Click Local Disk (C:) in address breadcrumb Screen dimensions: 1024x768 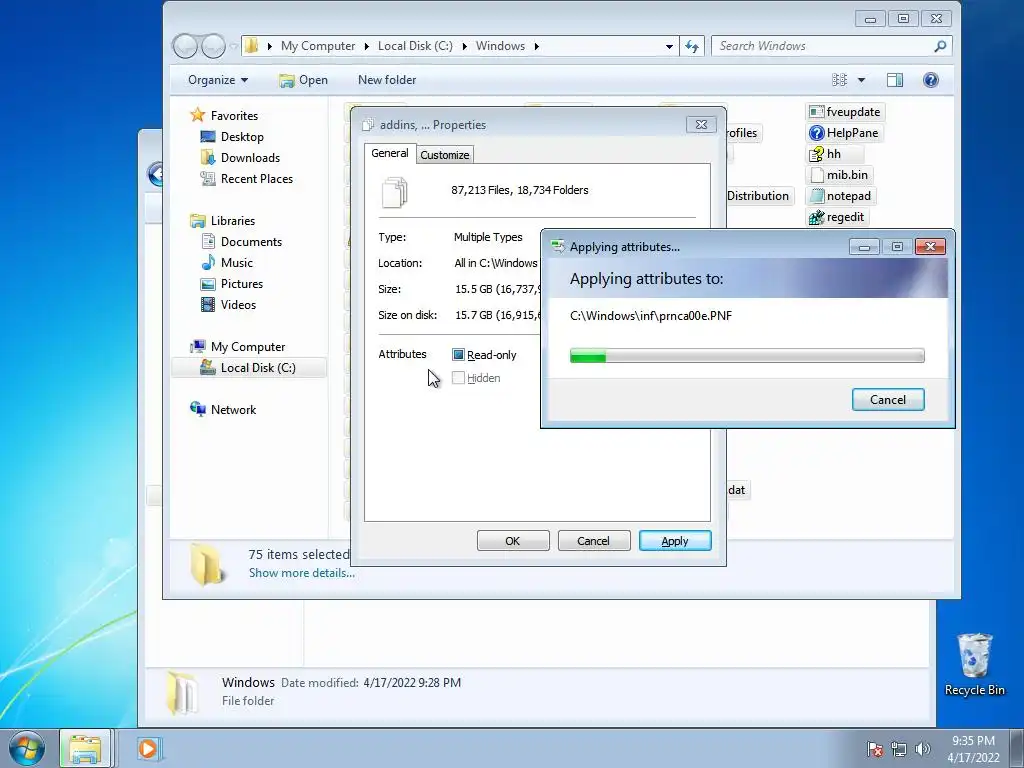(415, 46)
